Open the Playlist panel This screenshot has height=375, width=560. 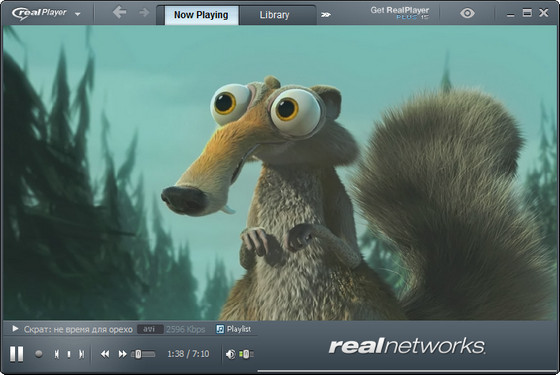(x=234, y=329)
